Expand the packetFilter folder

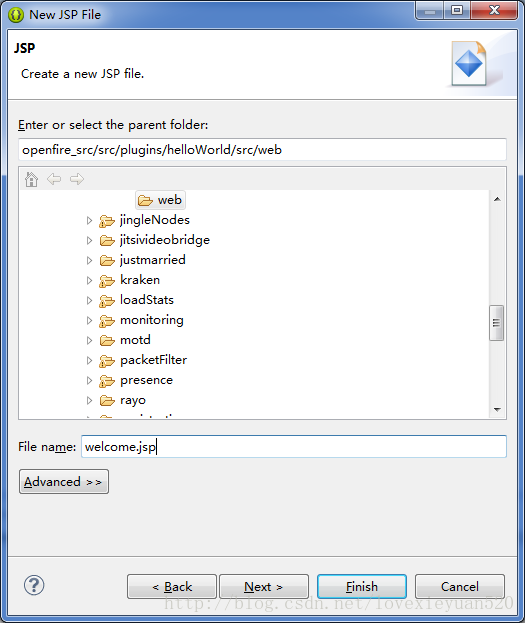pos(89,360)
